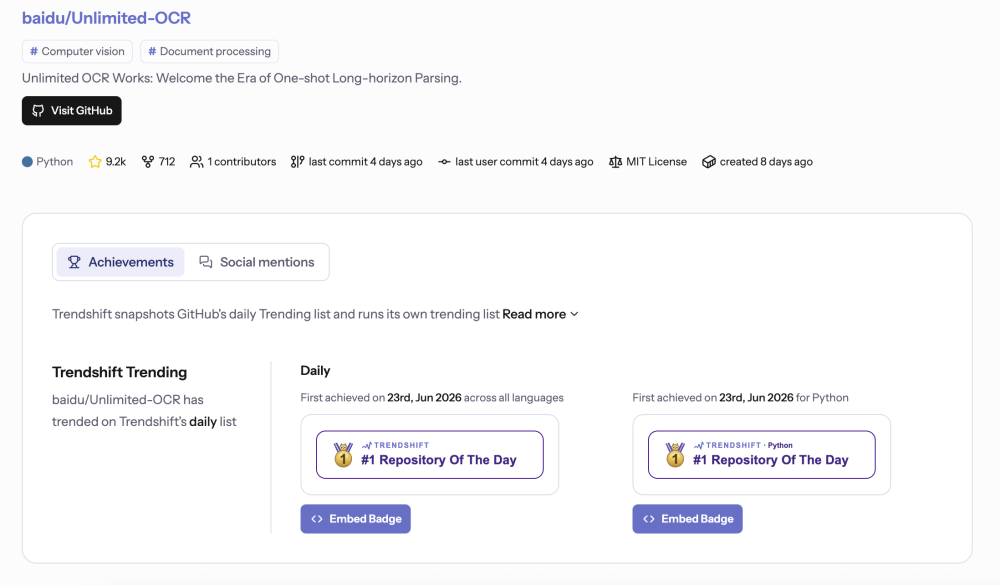Click the "1 contributors" text
The image size is (1000, 585).
click(242, 161)
